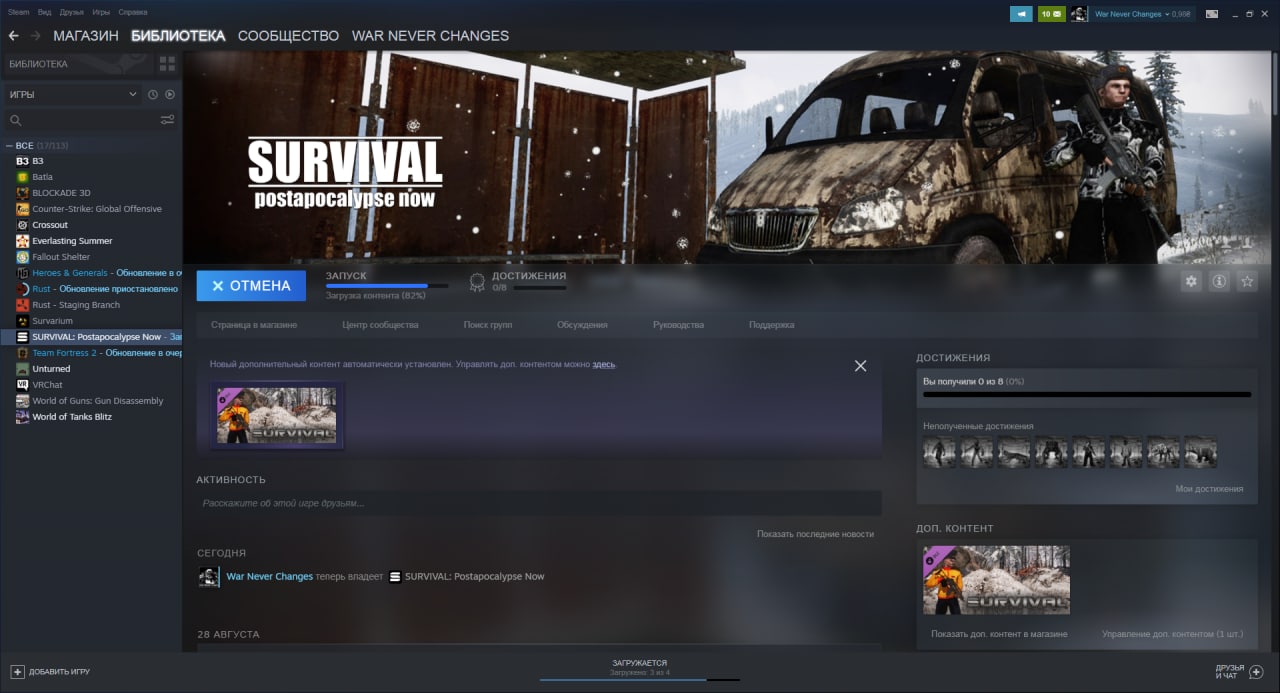
Task: Open Мои достижения link
Action: (x=1209, y=489)
